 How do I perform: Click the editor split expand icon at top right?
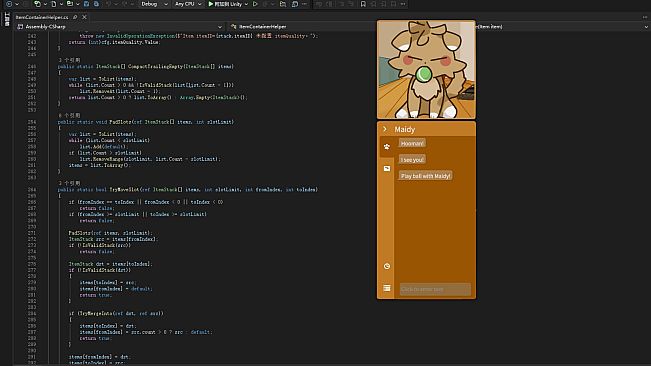[645, 17]
